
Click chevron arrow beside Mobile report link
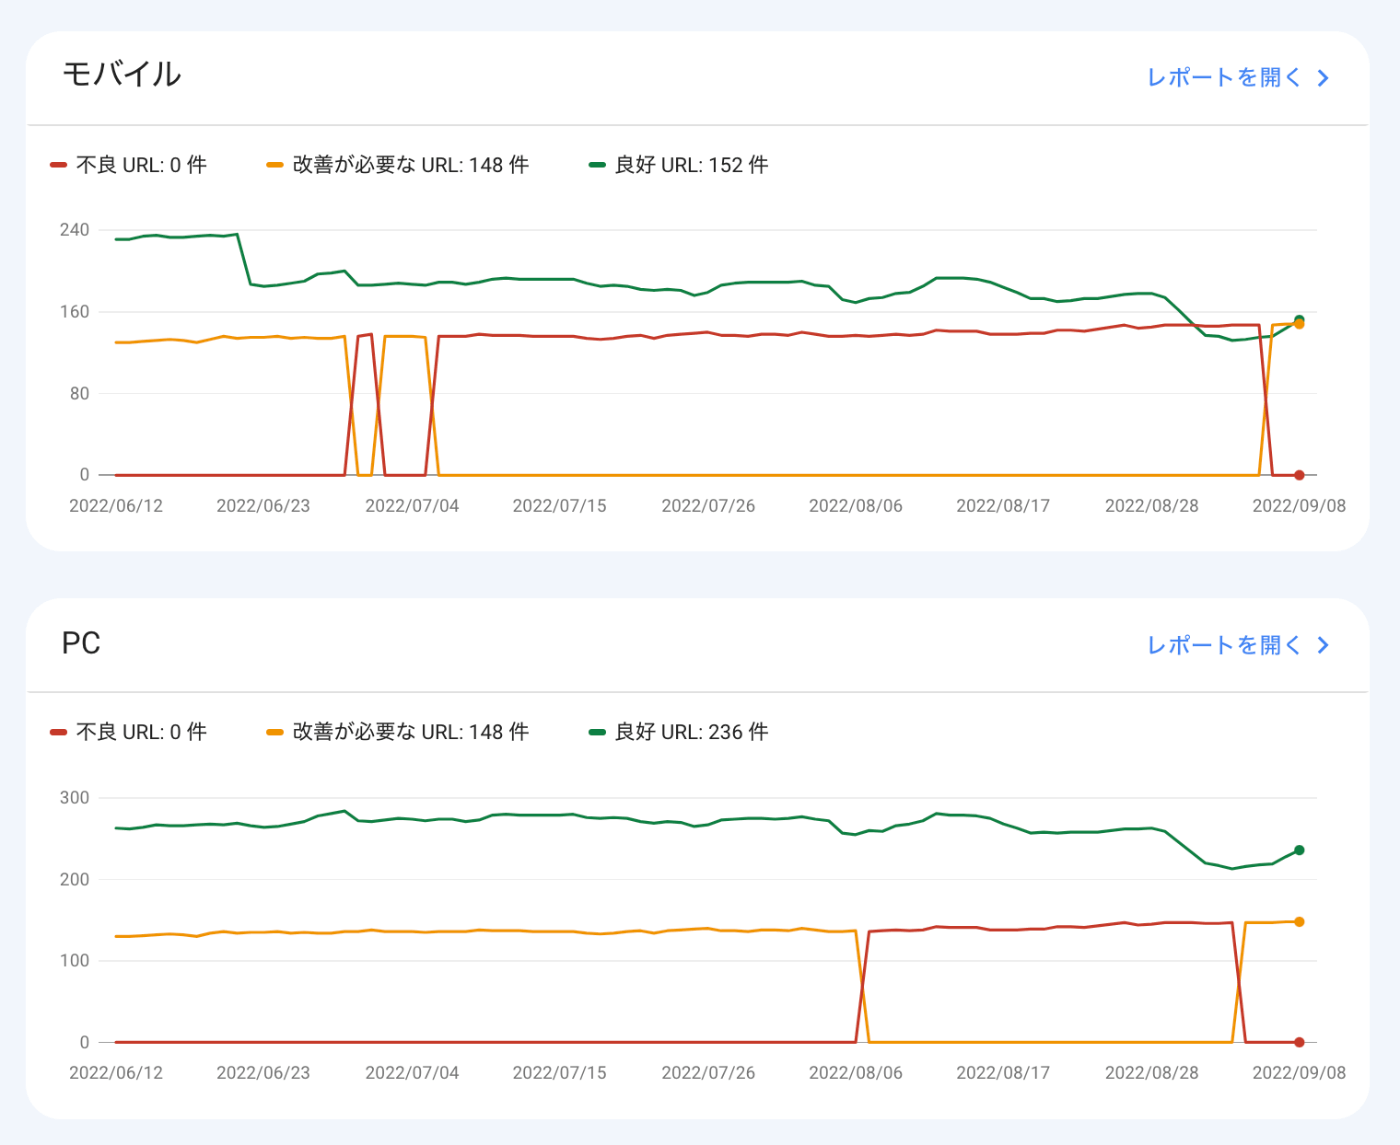click(1323, 78)
